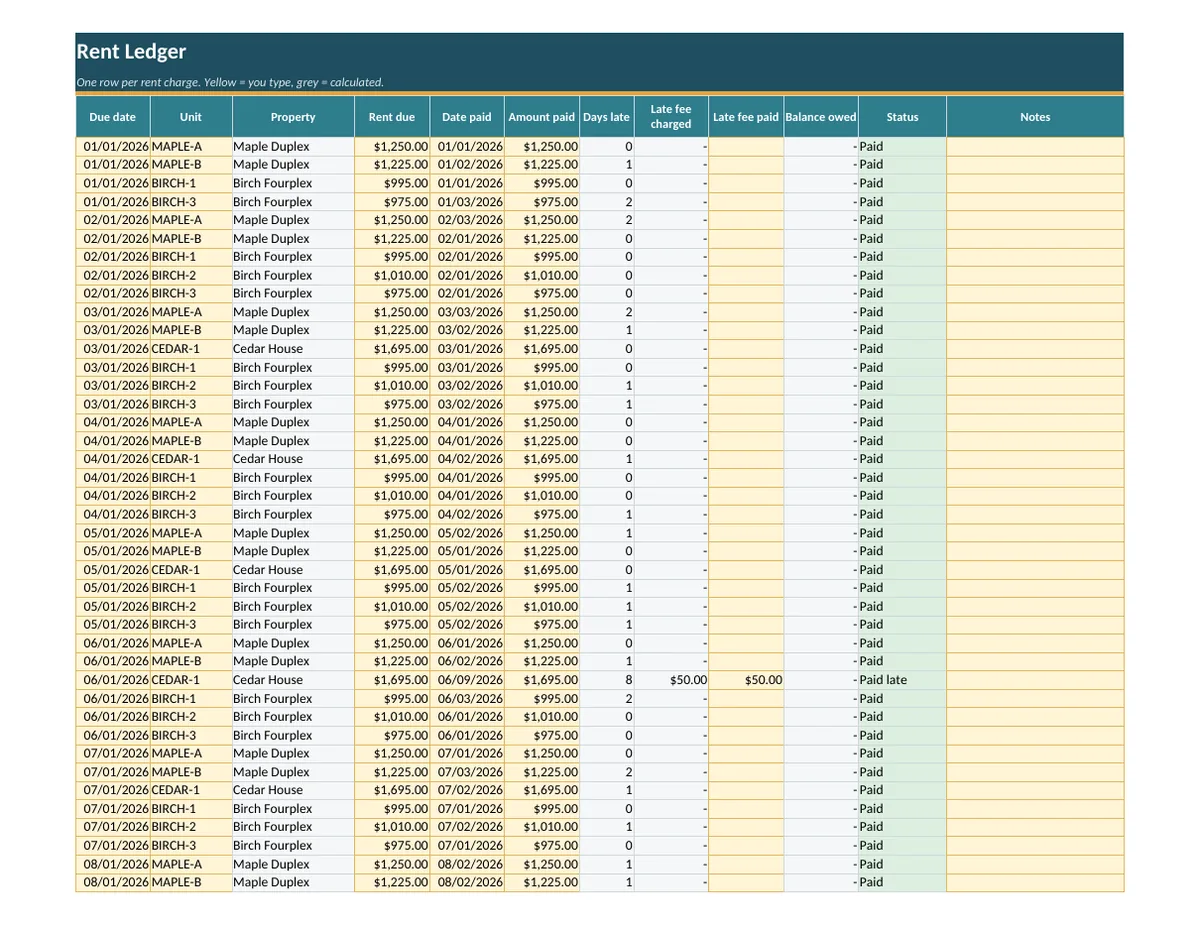Select the 'Unit' column header
1200x927 pixels.
coord(191,117)
